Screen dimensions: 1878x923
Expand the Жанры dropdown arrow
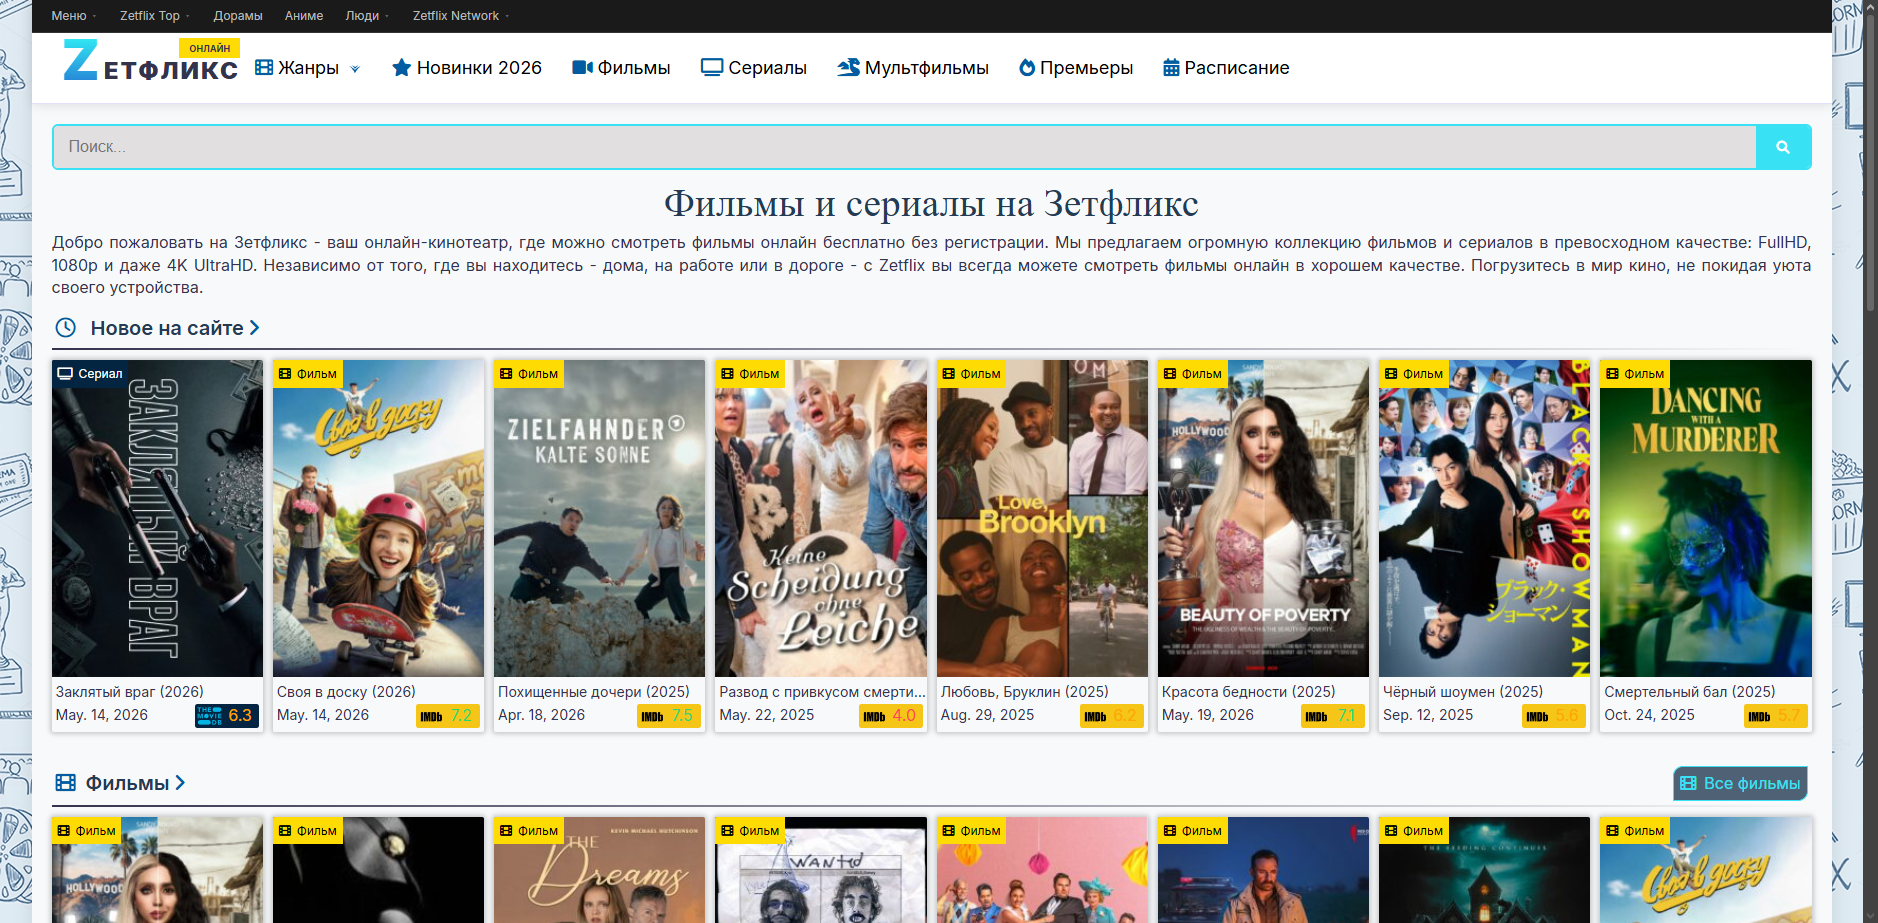point(355,69)
